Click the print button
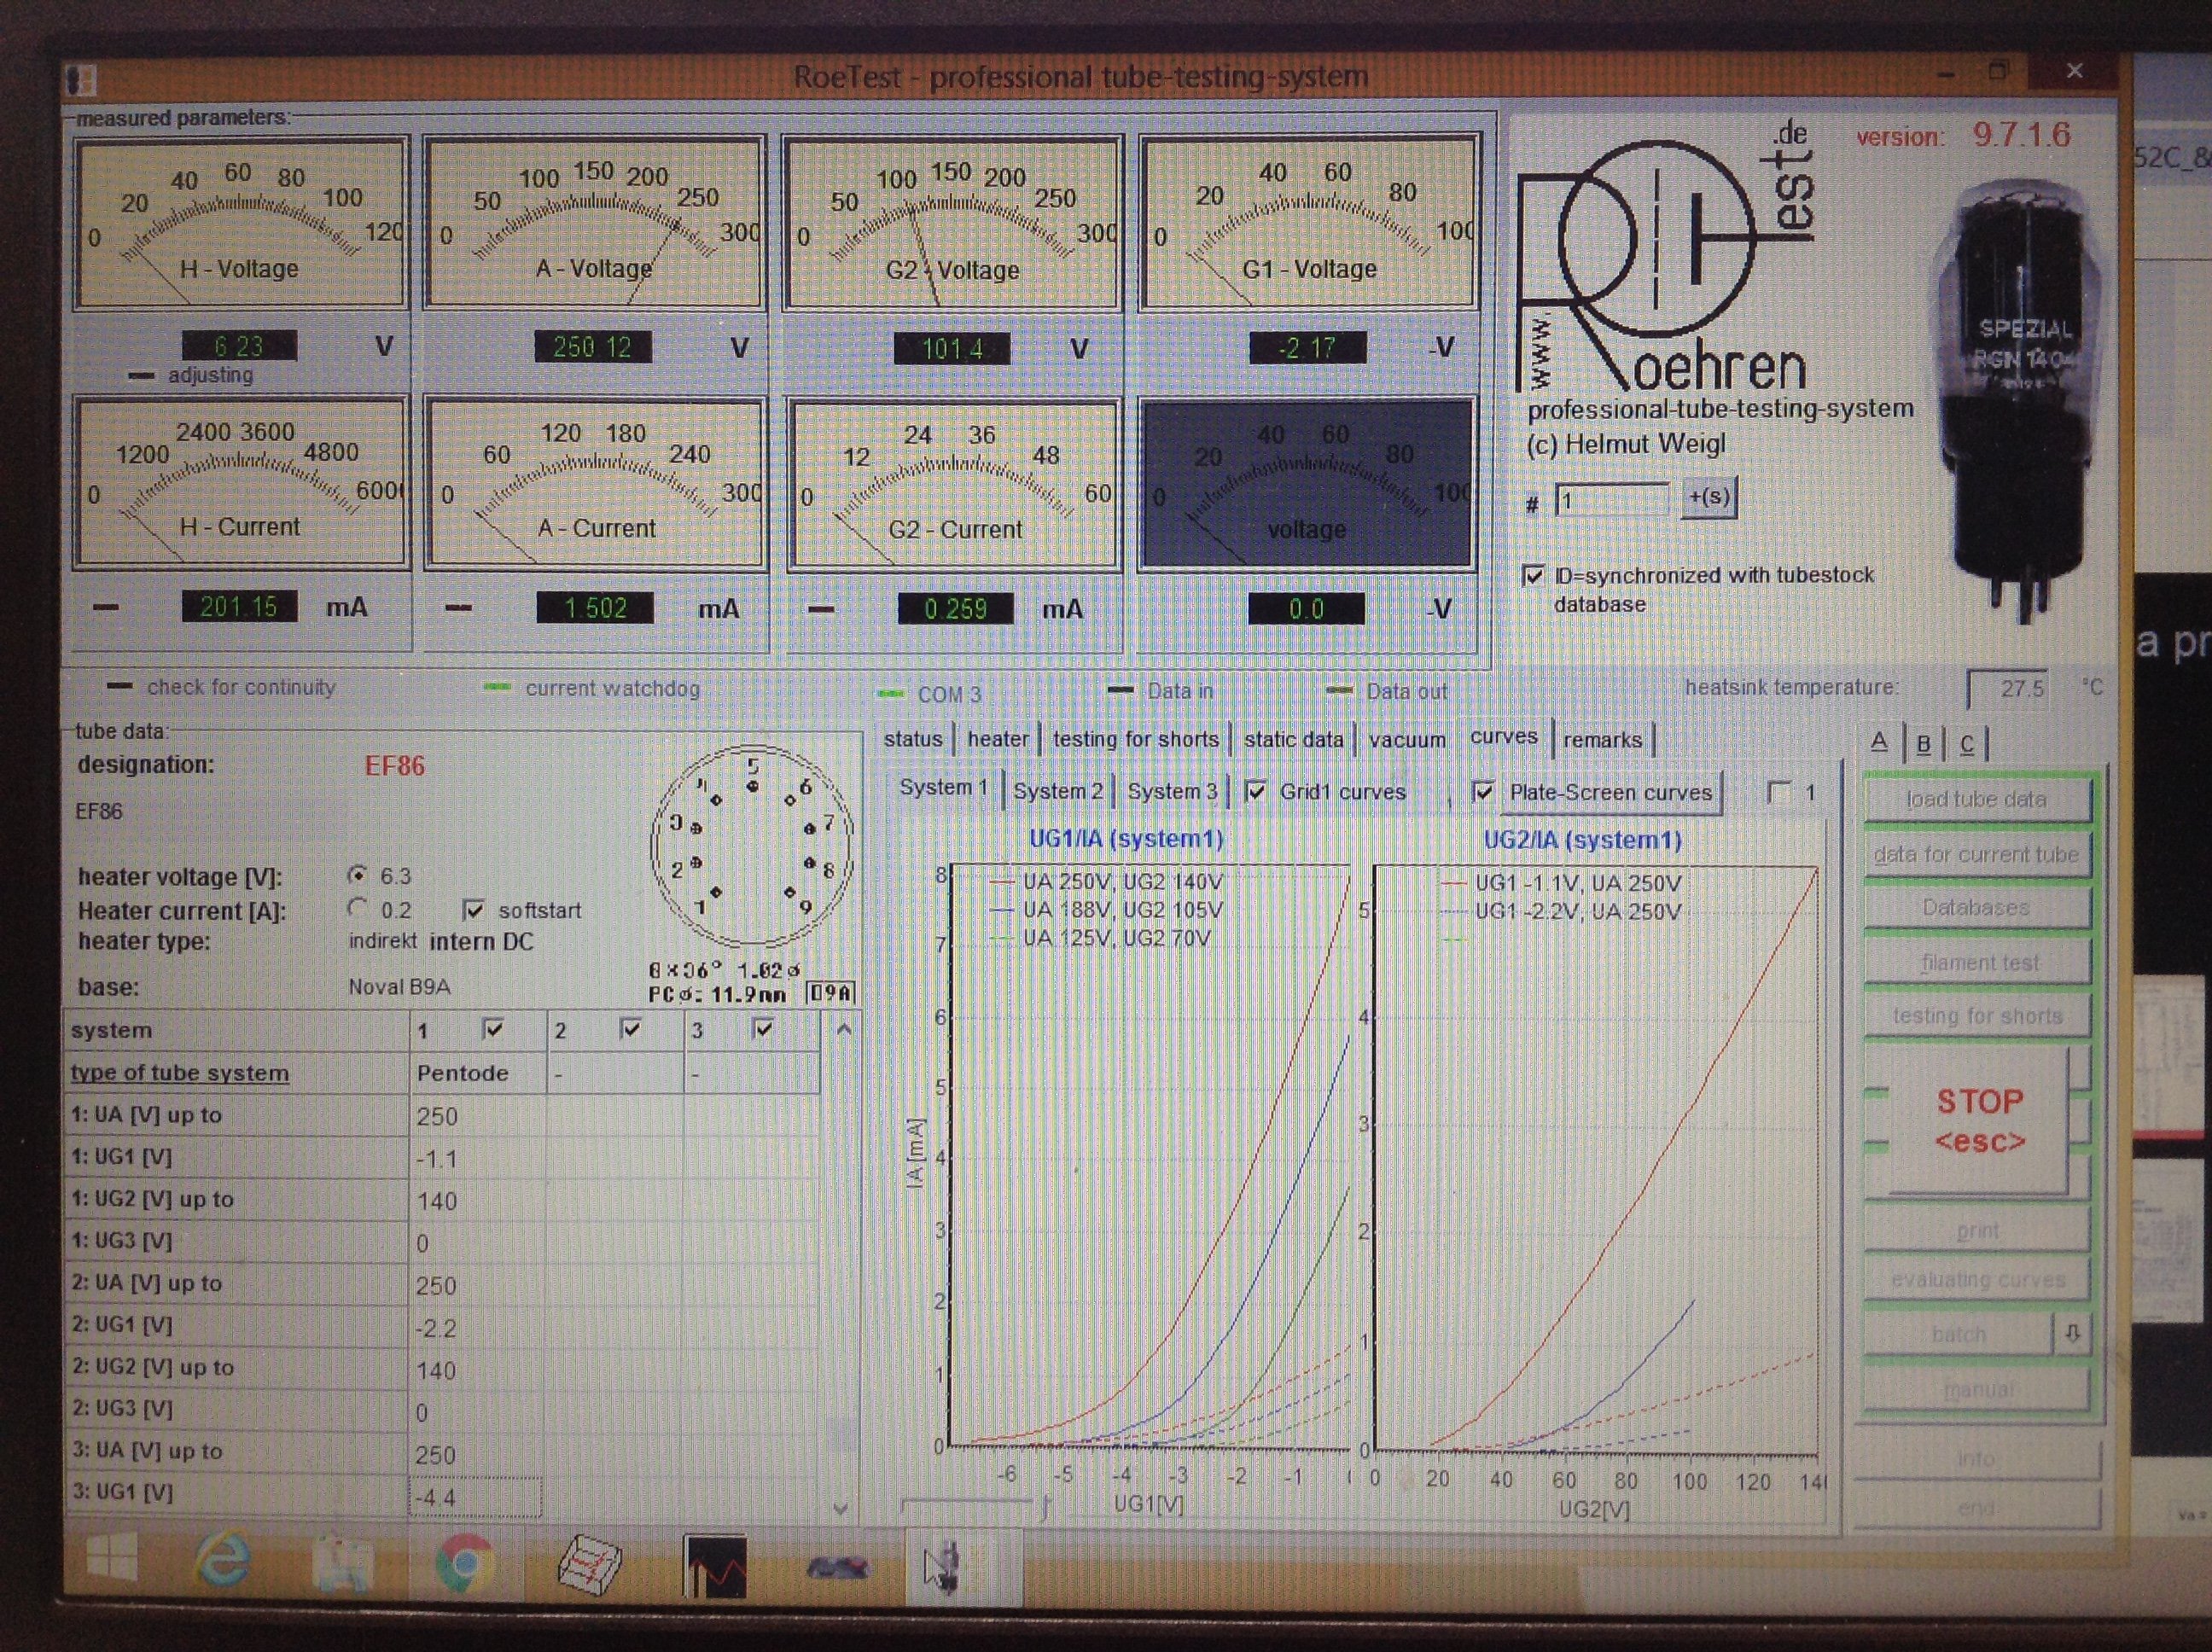 coord(1977,1230)
